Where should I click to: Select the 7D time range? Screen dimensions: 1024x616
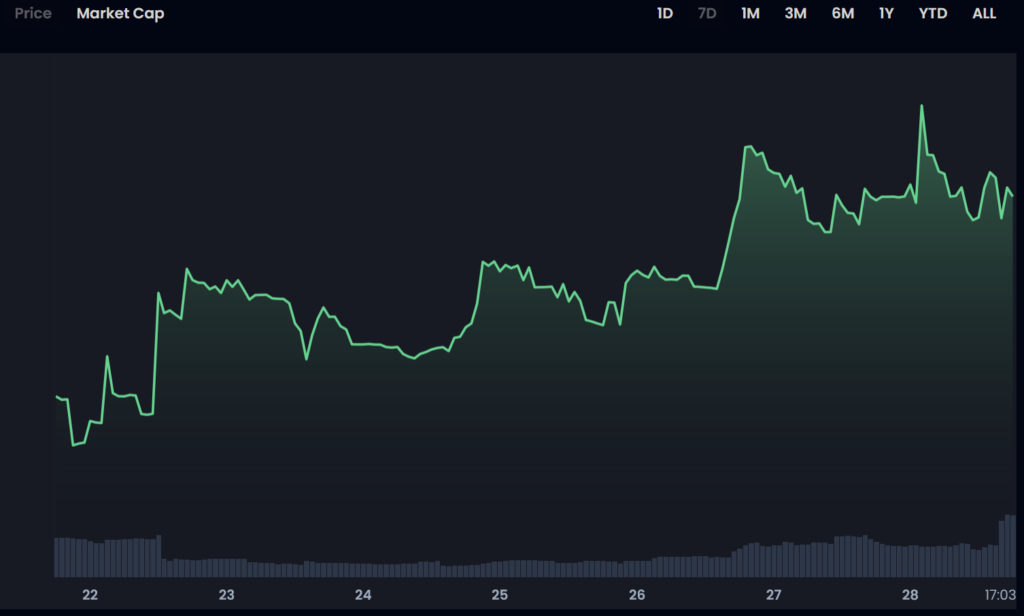click(x=707, y=14)
